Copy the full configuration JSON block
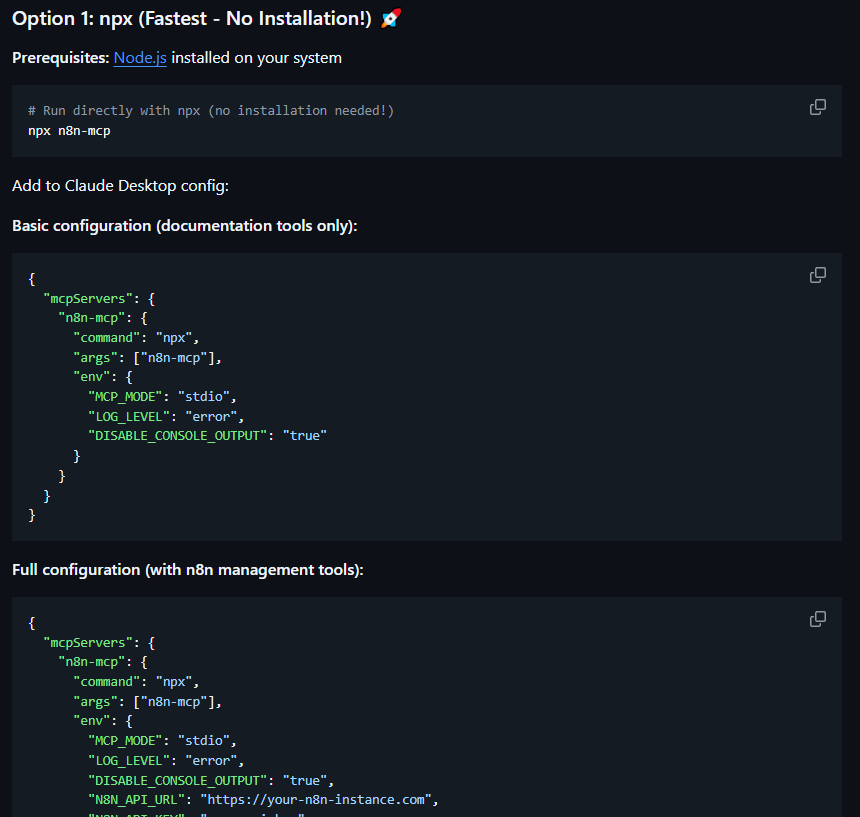Viewport: 860px width, 817px height. (x=817, y=619)
